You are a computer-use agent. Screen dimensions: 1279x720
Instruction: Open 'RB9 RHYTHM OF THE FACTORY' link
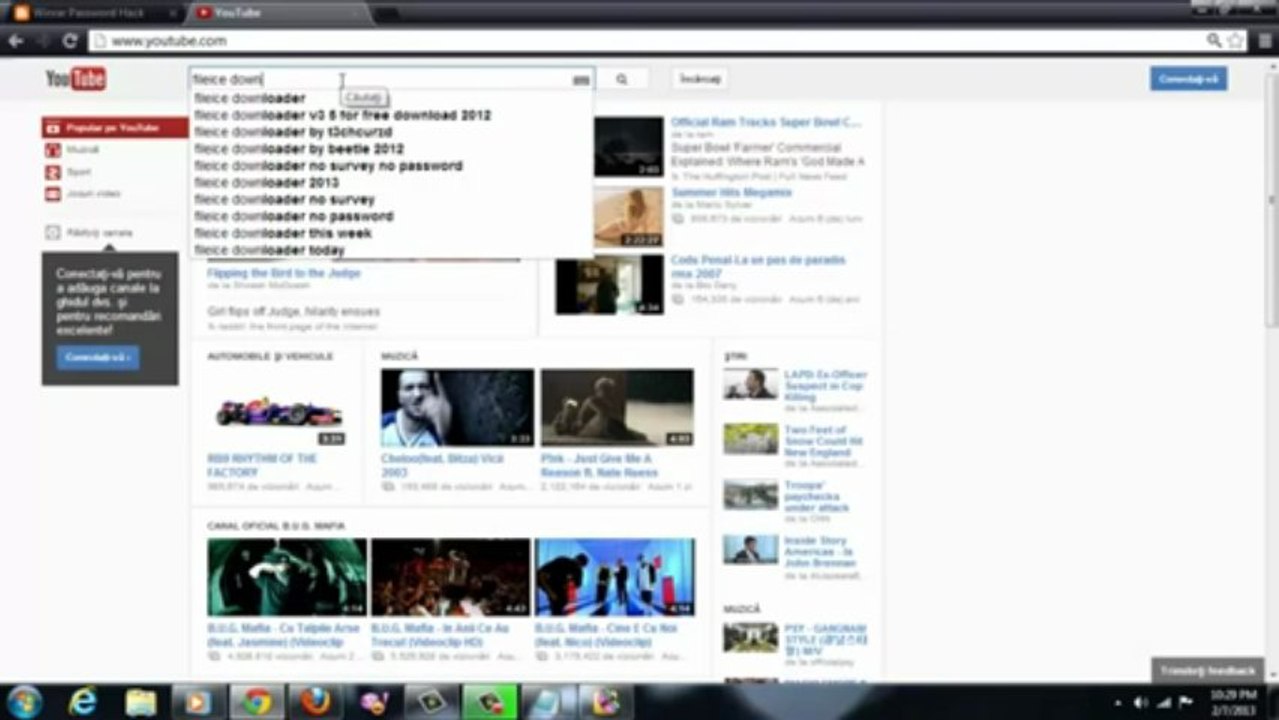click(x=262, y=465)
